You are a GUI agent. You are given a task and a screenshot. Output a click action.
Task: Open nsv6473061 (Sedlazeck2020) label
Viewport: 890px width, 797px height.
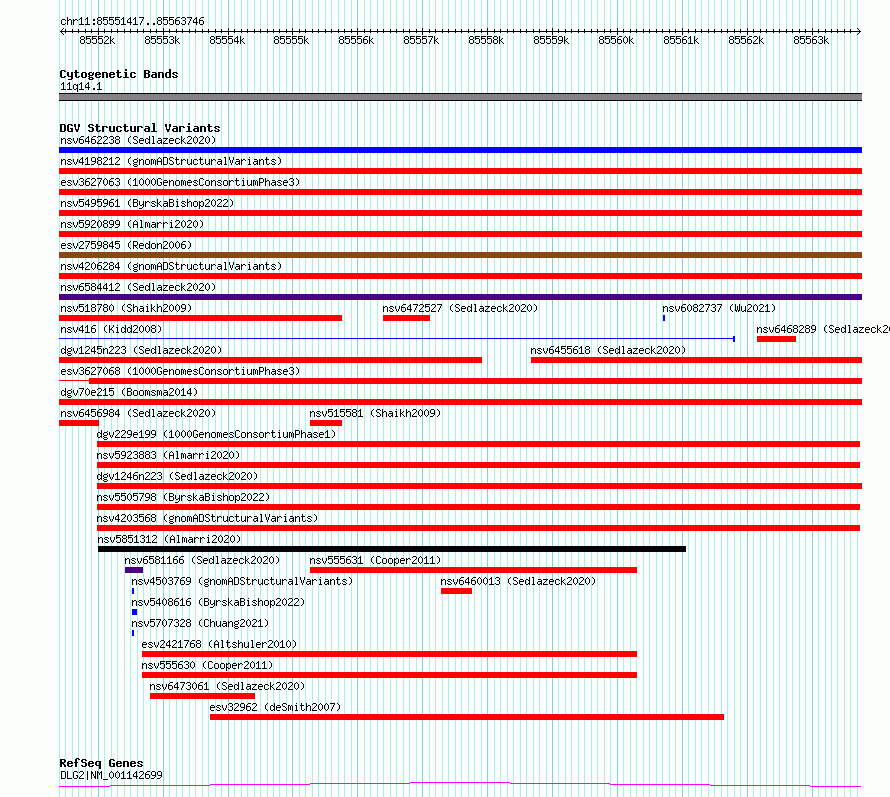point(227,686)
